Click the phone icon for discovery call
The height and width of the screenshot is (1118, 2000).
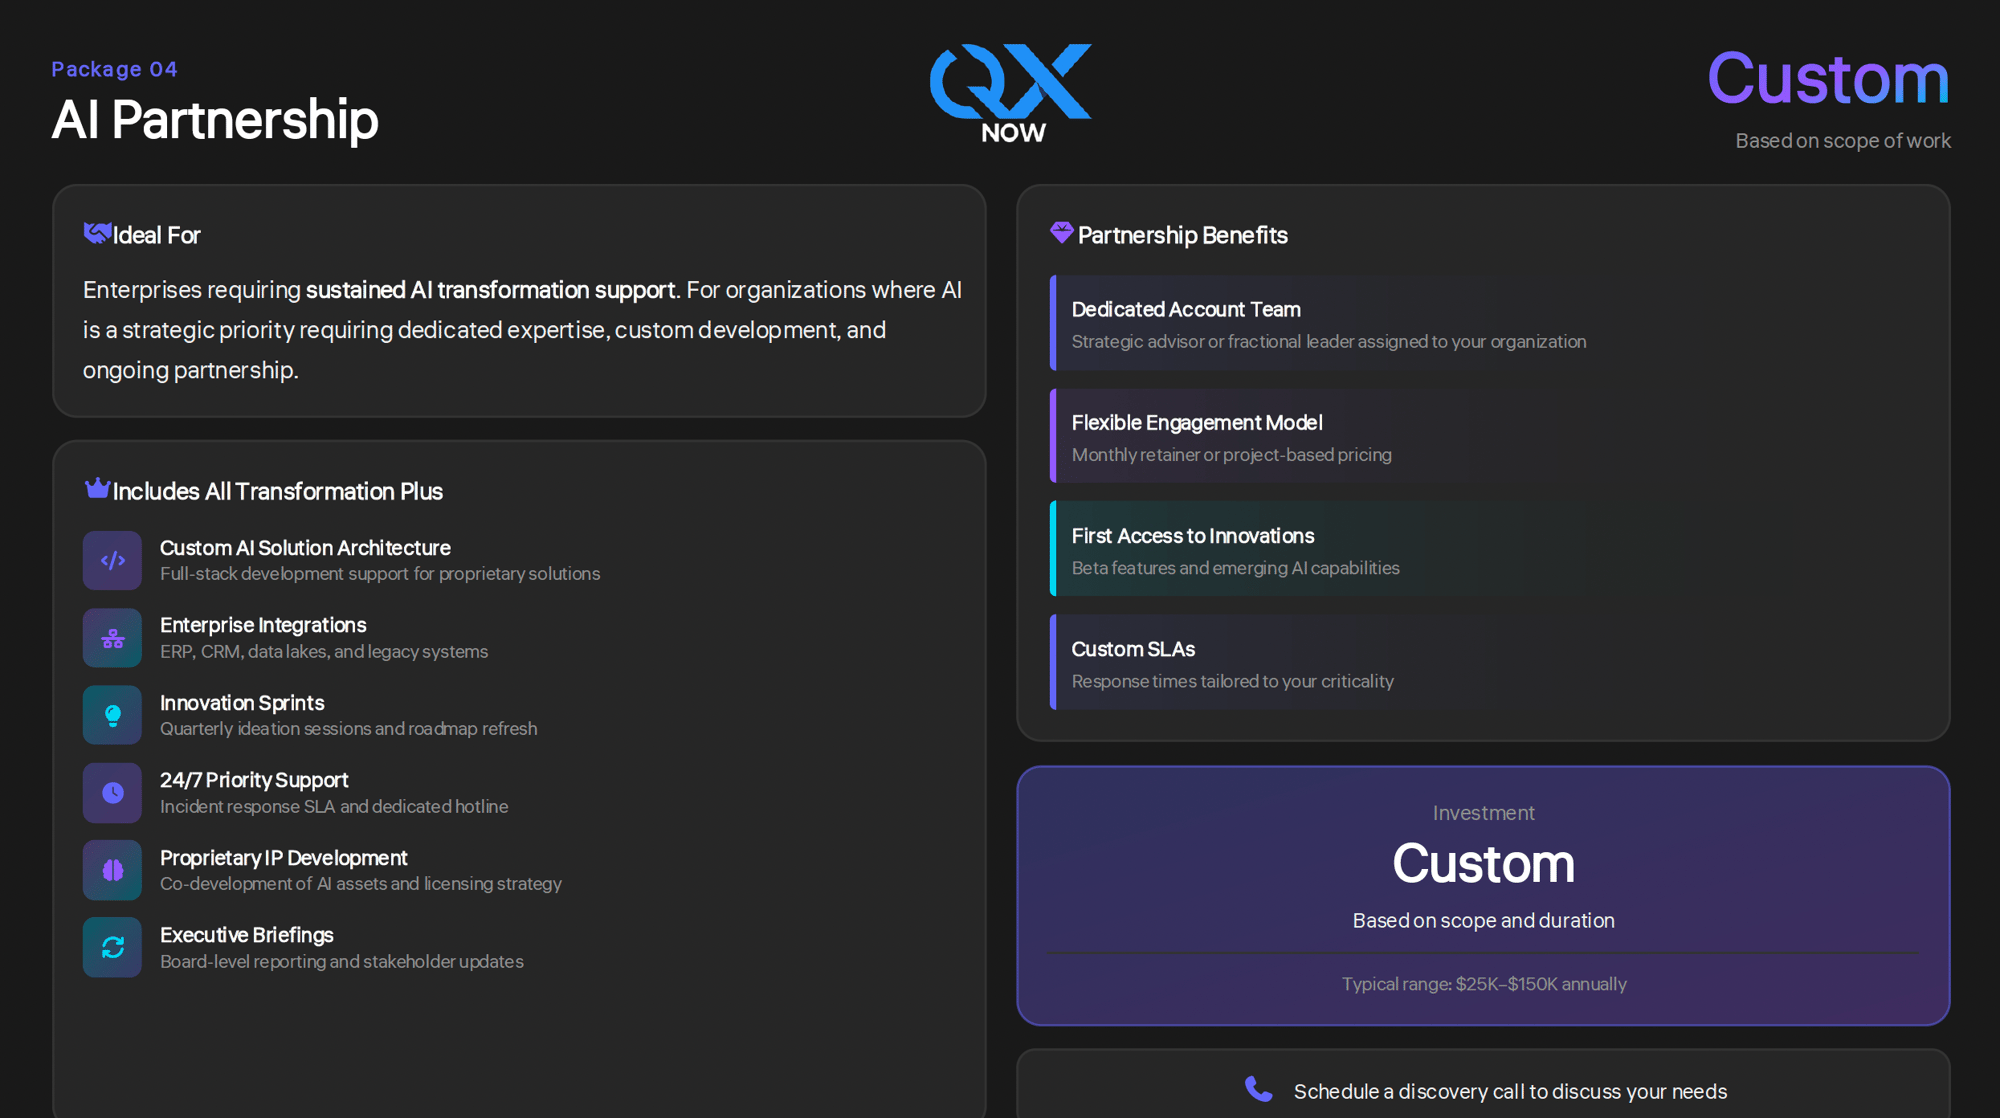(x=1258, y=1090)
